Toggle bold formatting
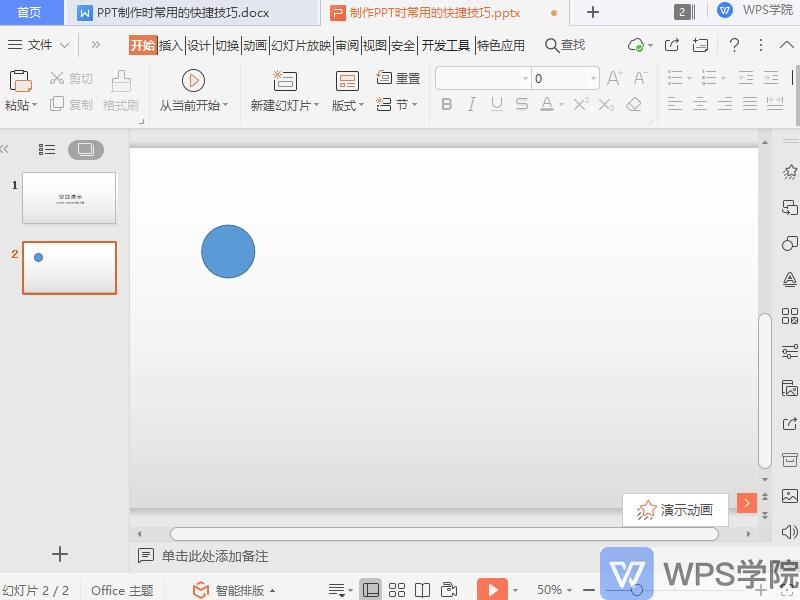 point(447,103)
